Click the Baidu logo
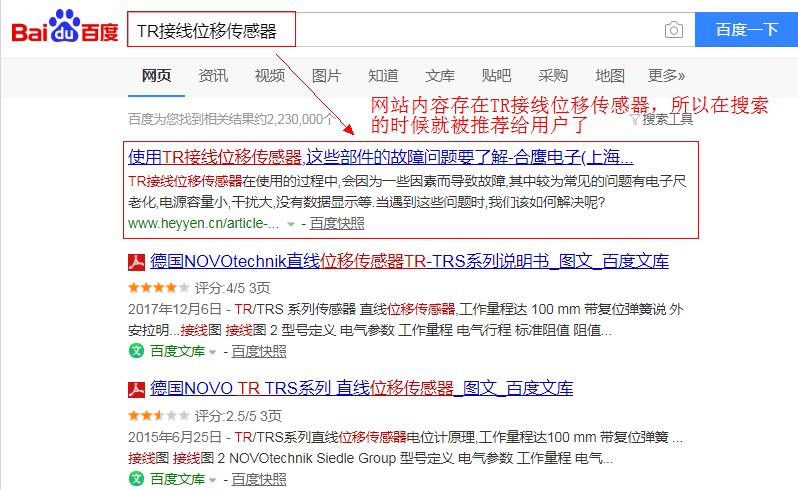798x490 pixels. click(62, 28)
